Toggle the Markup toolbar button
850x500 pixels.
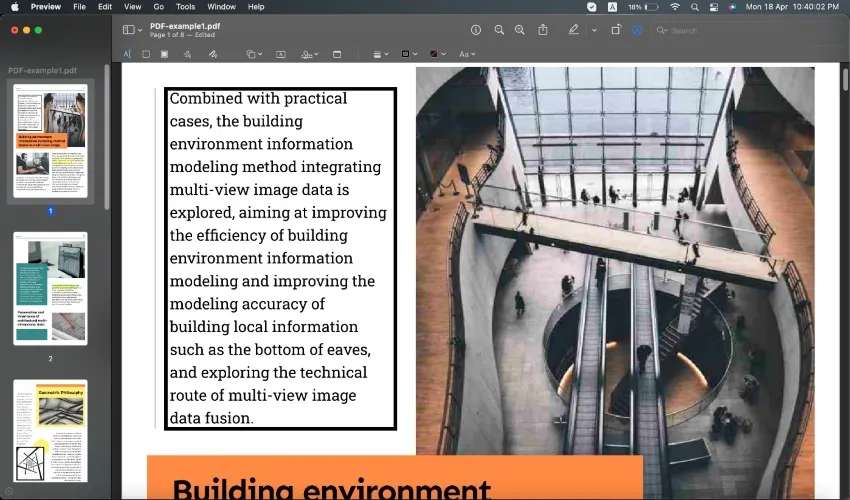coord(637,30)
